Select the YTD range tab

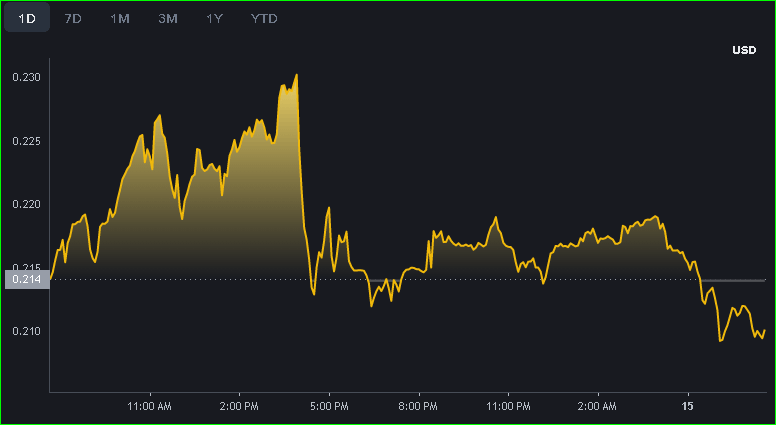(264, 19)
